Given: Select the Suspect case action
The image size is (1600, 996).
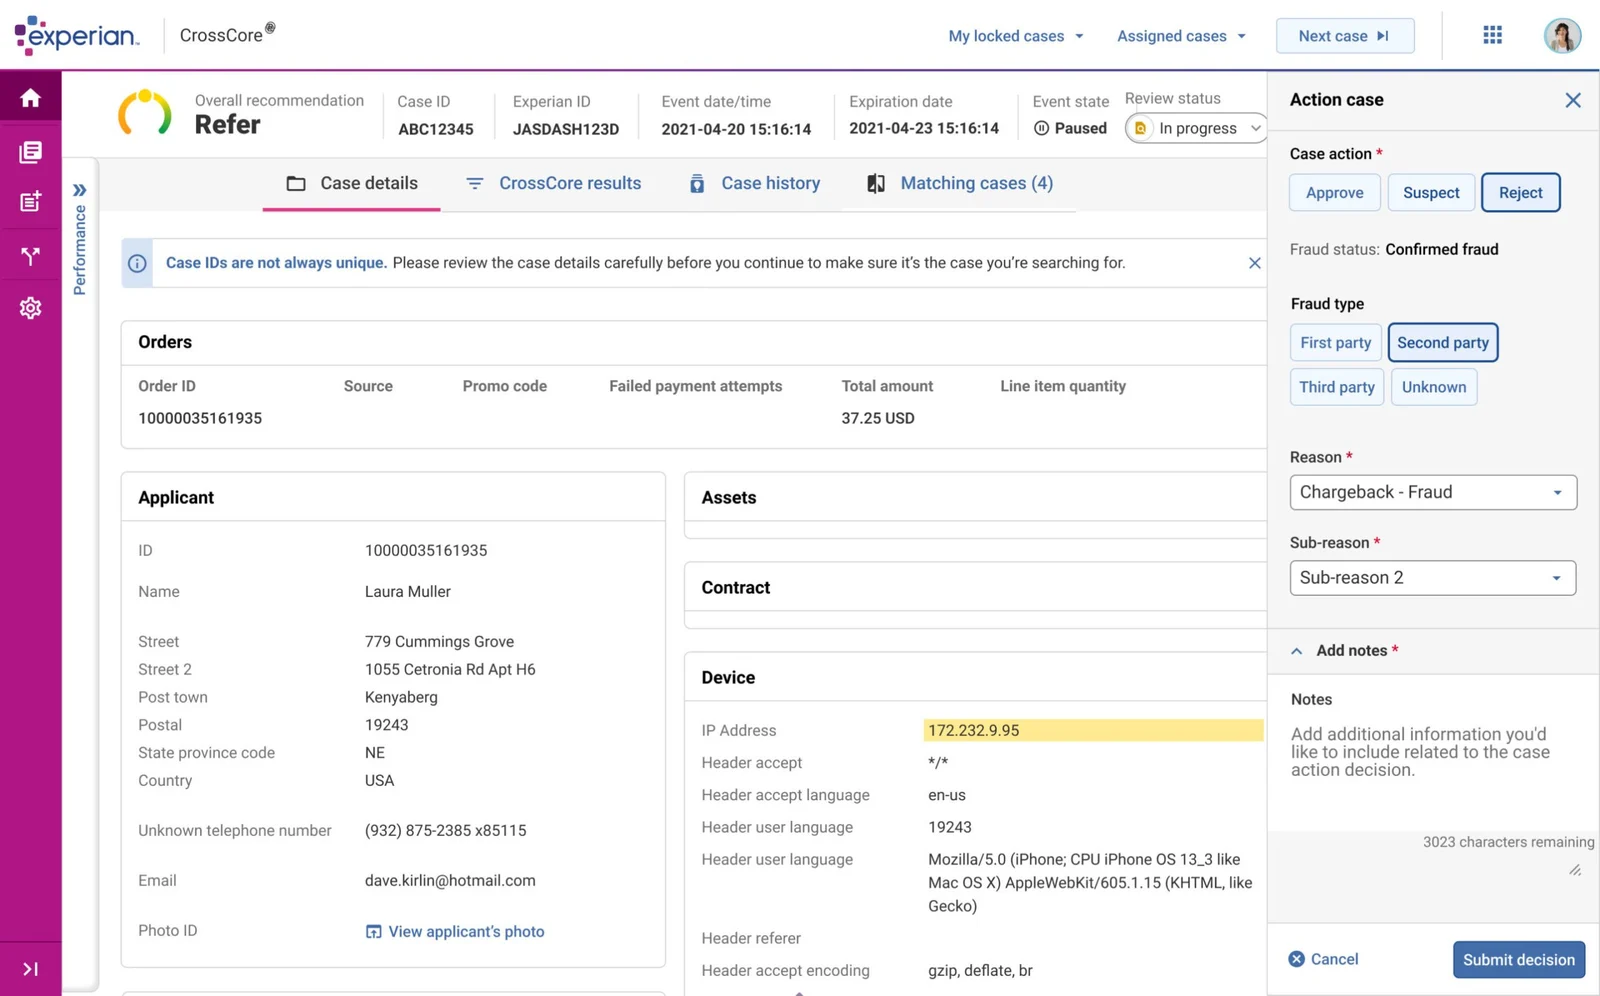Looking at the screenshot, I should pyautogui.click(x=1431, y=192).
